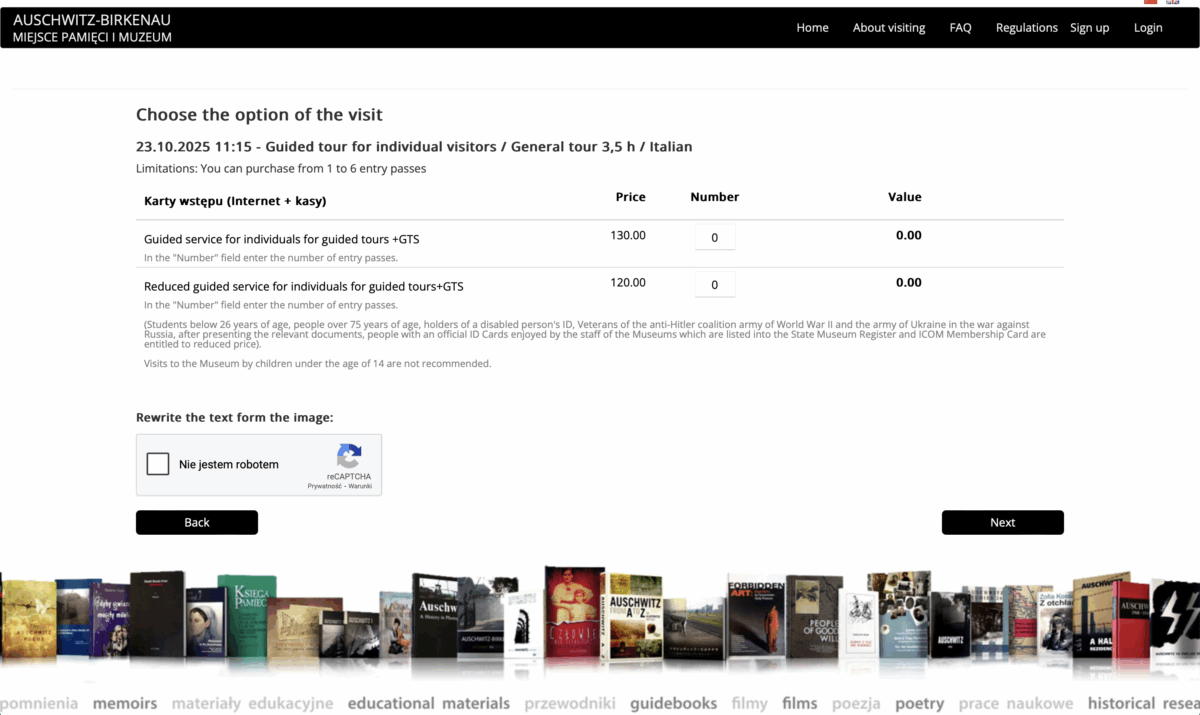Open the Regulations page

[1026, 28]
